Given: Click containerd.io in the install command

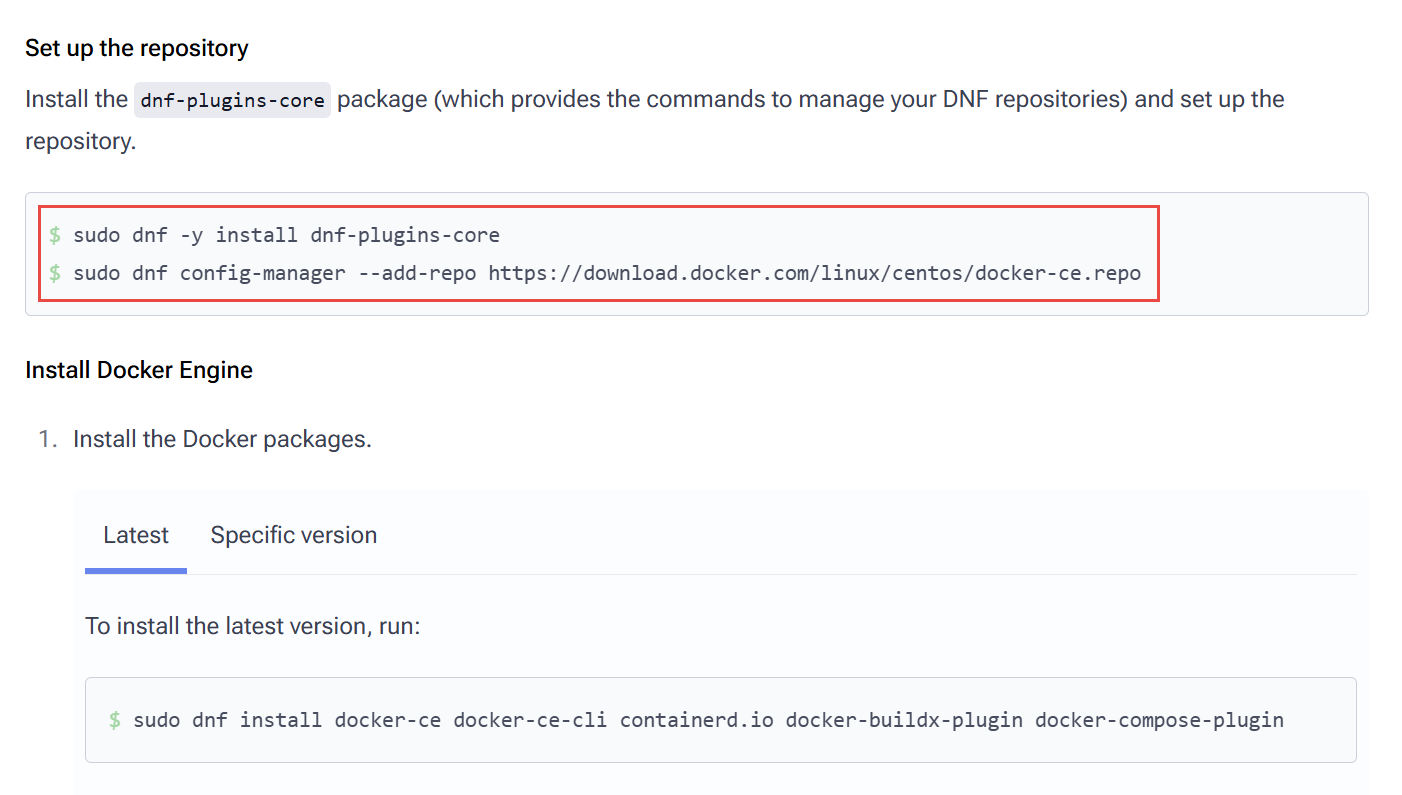Looking at the screenshot, I should [x=696, y=720].
